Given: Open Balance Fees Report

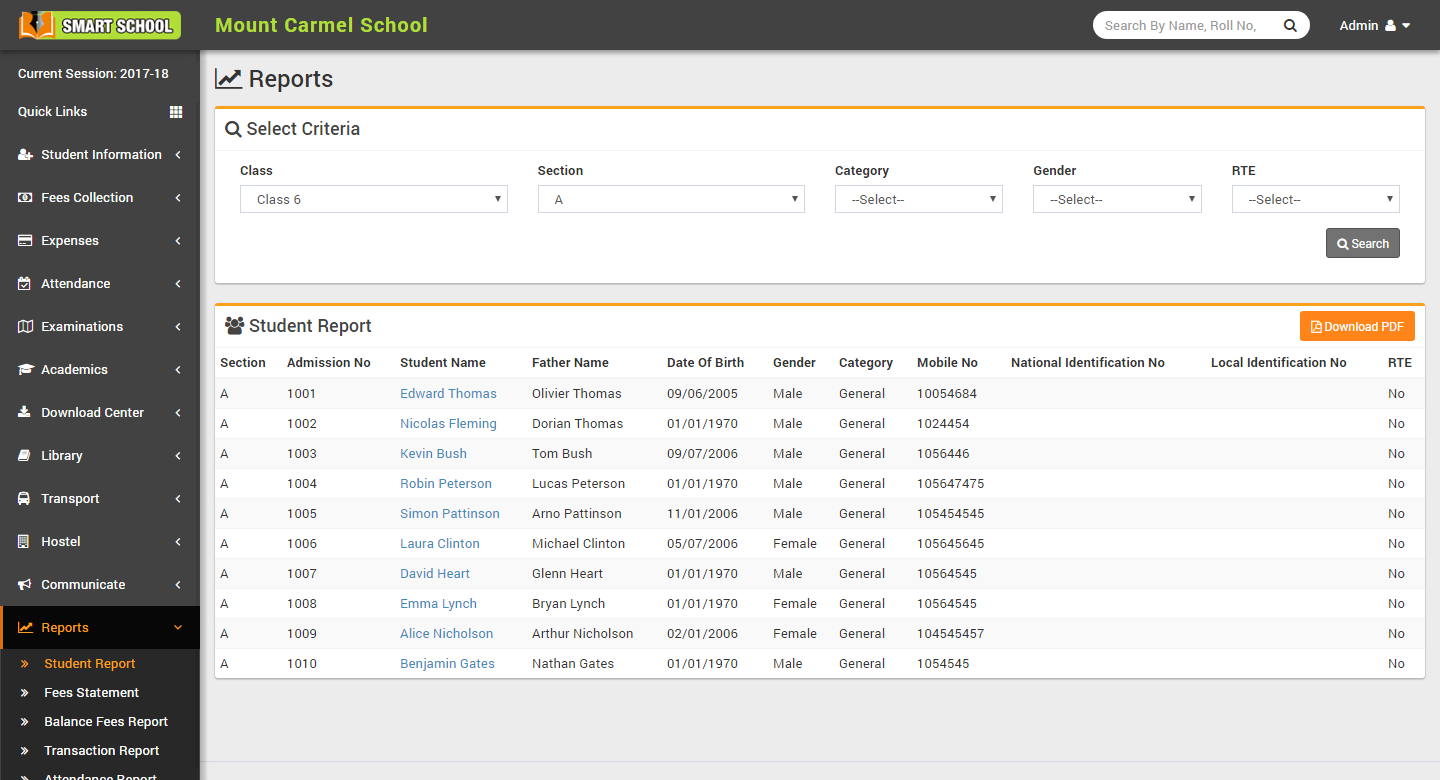Looking at the screenshot, I should click(105, 721).
